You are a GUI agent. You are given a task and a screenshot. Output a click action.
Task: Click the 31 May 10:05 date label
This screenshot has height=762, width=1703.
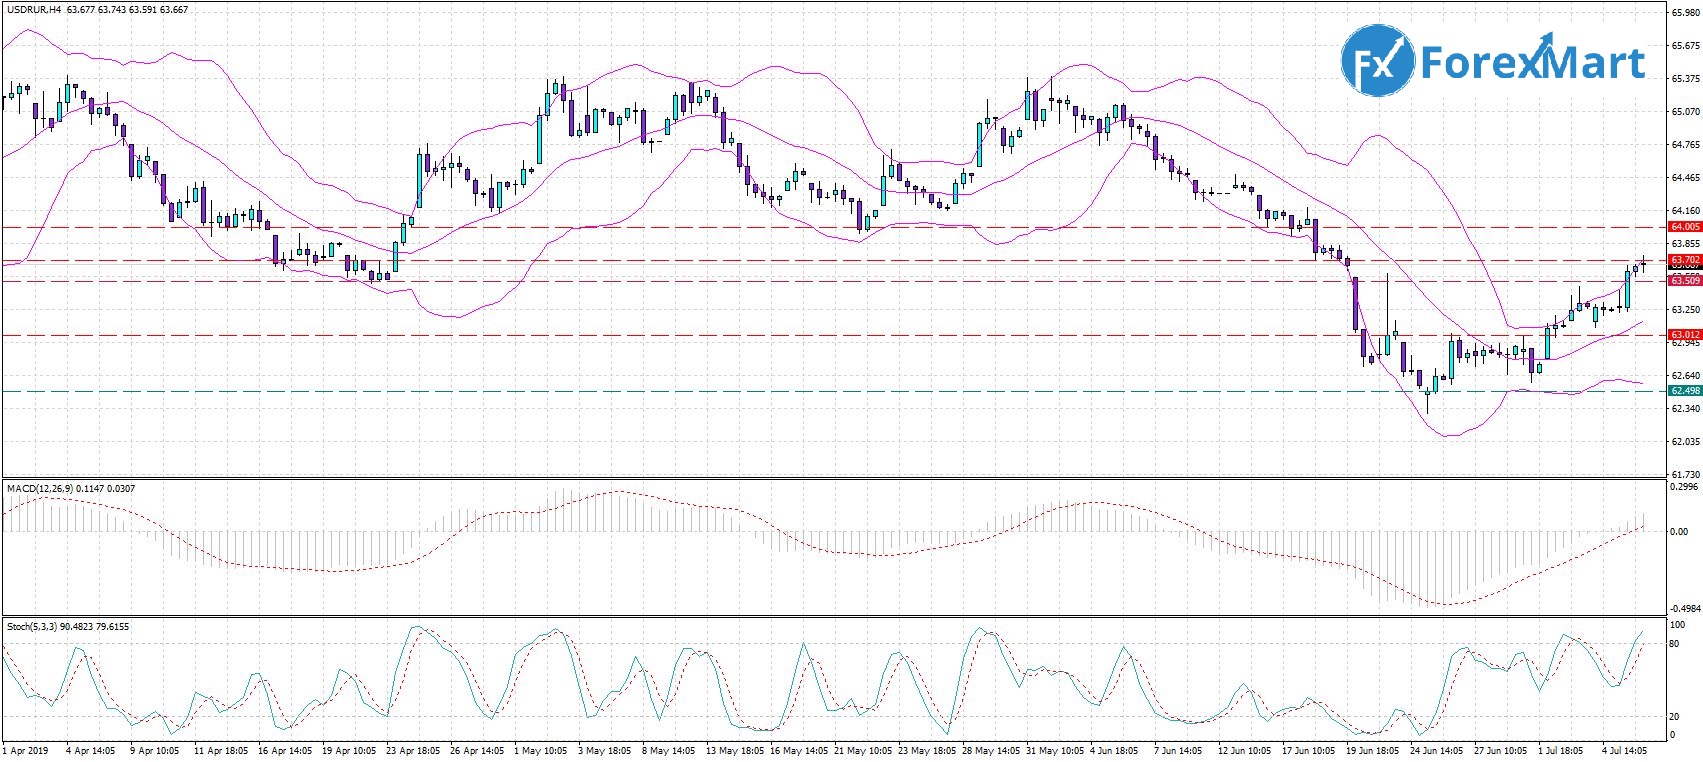pos(1055,751)
